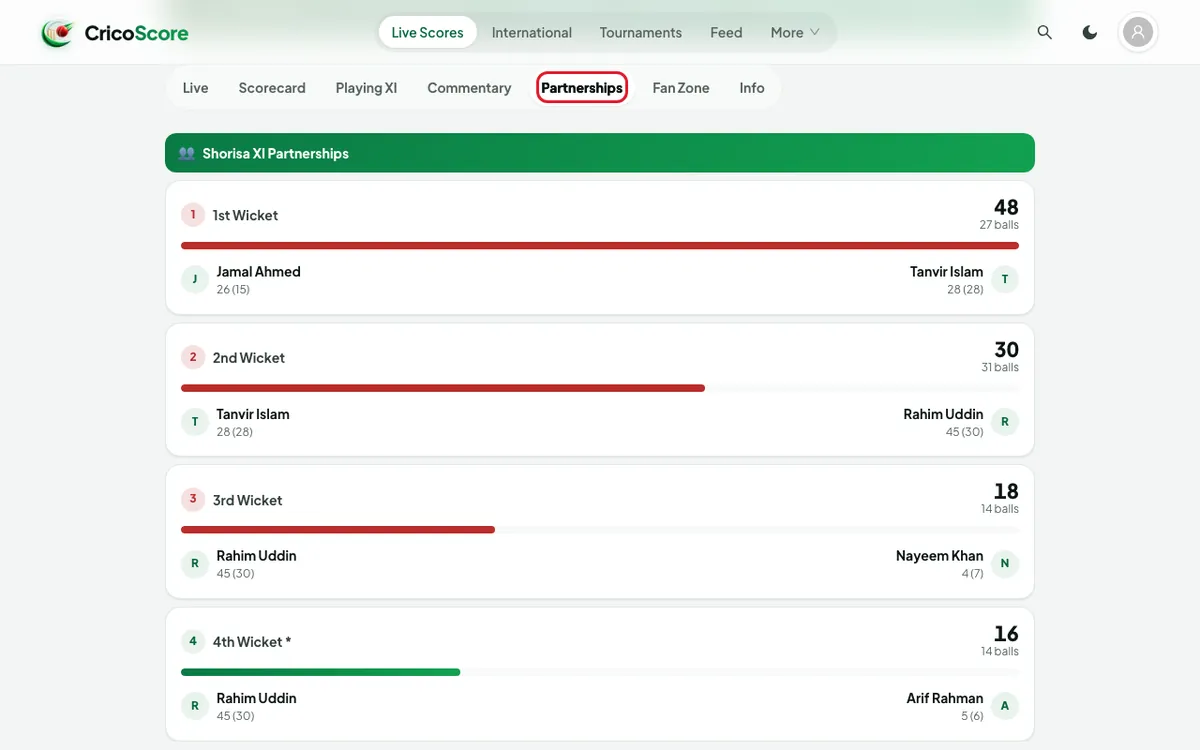
Task: Click Rahim Uddin name in 2nd Wicket
Action: (943, 413)
